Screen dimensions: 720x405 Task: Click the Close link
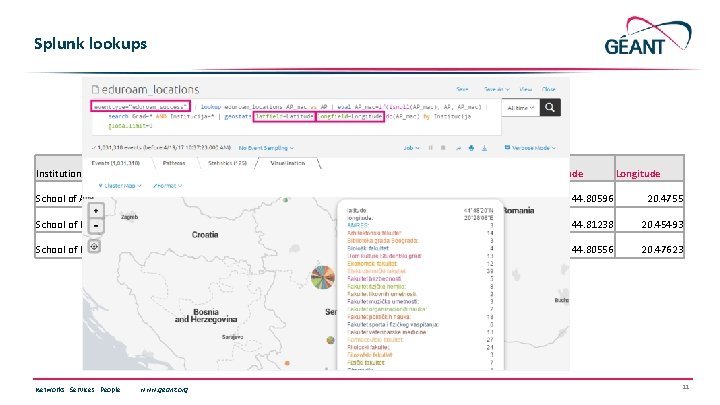549,89
